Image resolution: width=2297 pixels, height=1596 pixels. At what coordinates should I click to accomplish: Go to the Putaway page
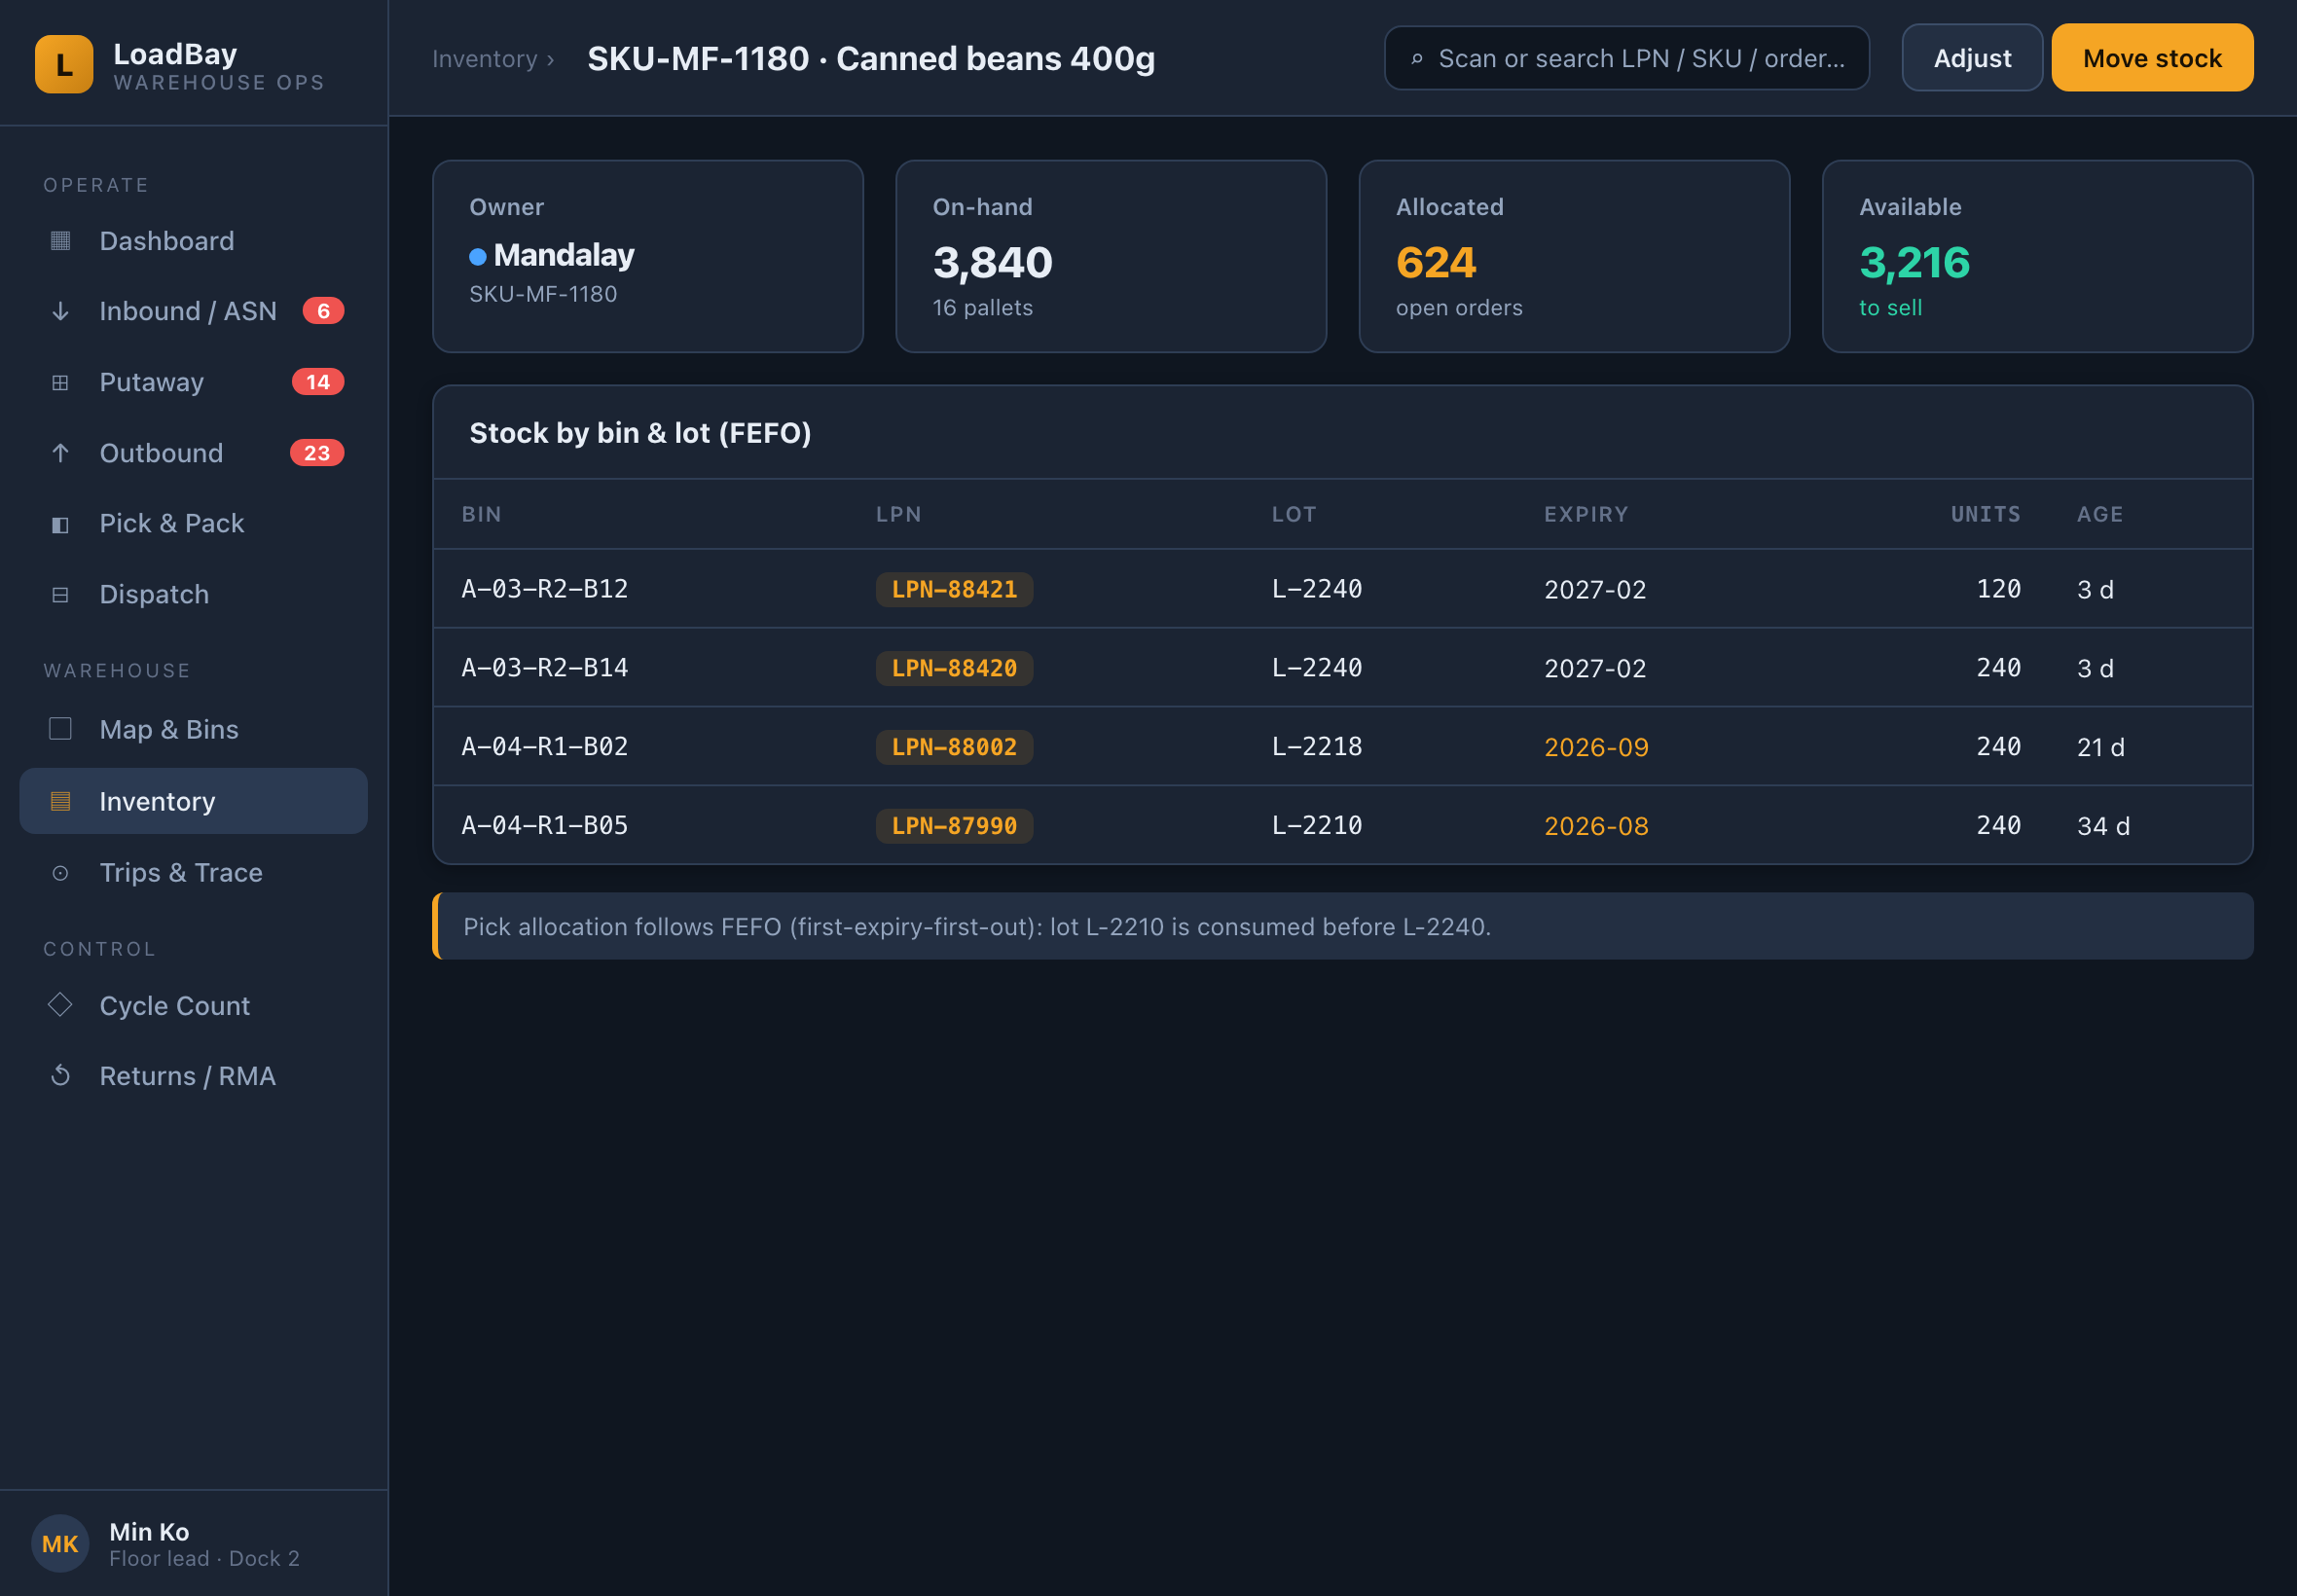(193, 382)
